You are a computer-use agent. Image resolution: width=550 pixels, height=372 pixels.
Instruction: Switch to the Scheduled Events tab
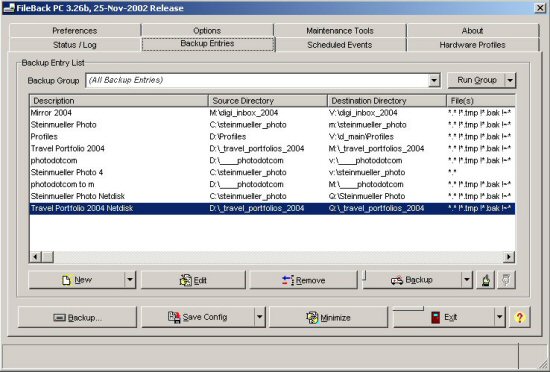[x=340, y=45]
